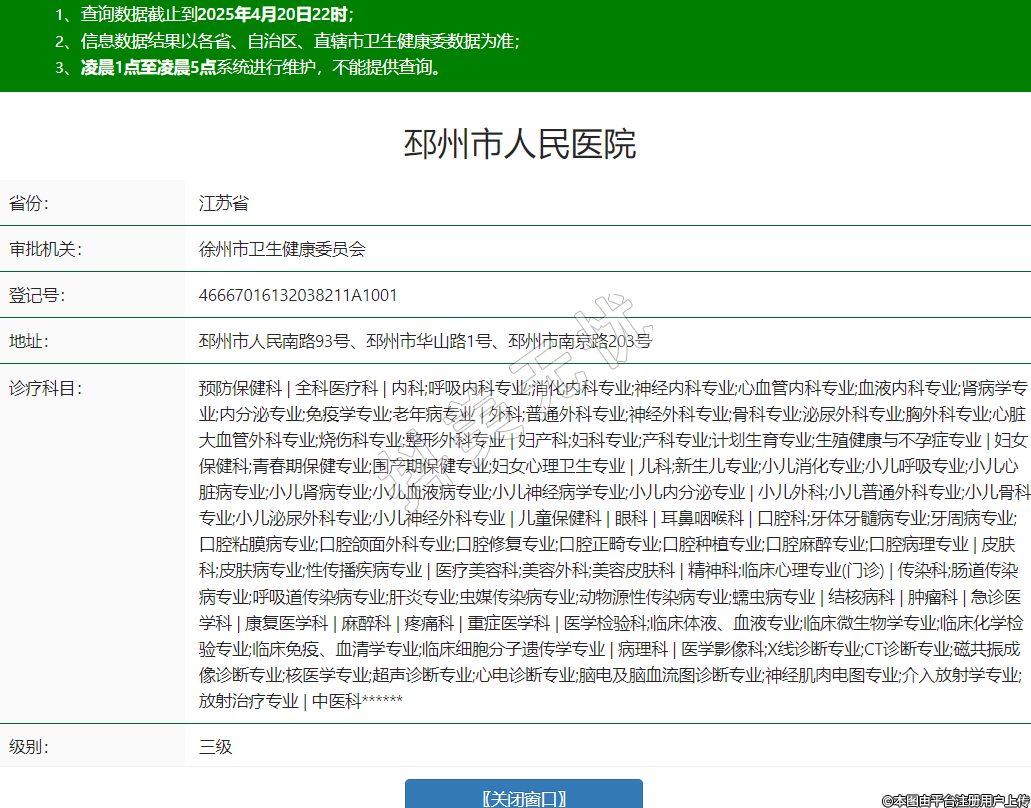Click the hospital title 邳州市人民医院

click(x=519, y=144)
